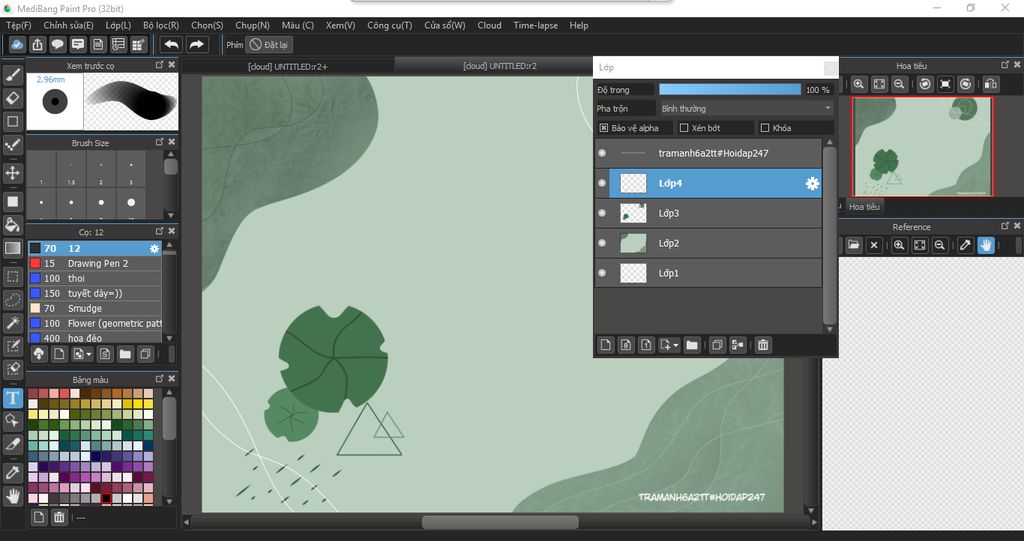Viewport: 1024px width, 541px height.
Task: Select the Text tool
Action: click(x=12, y=398)
